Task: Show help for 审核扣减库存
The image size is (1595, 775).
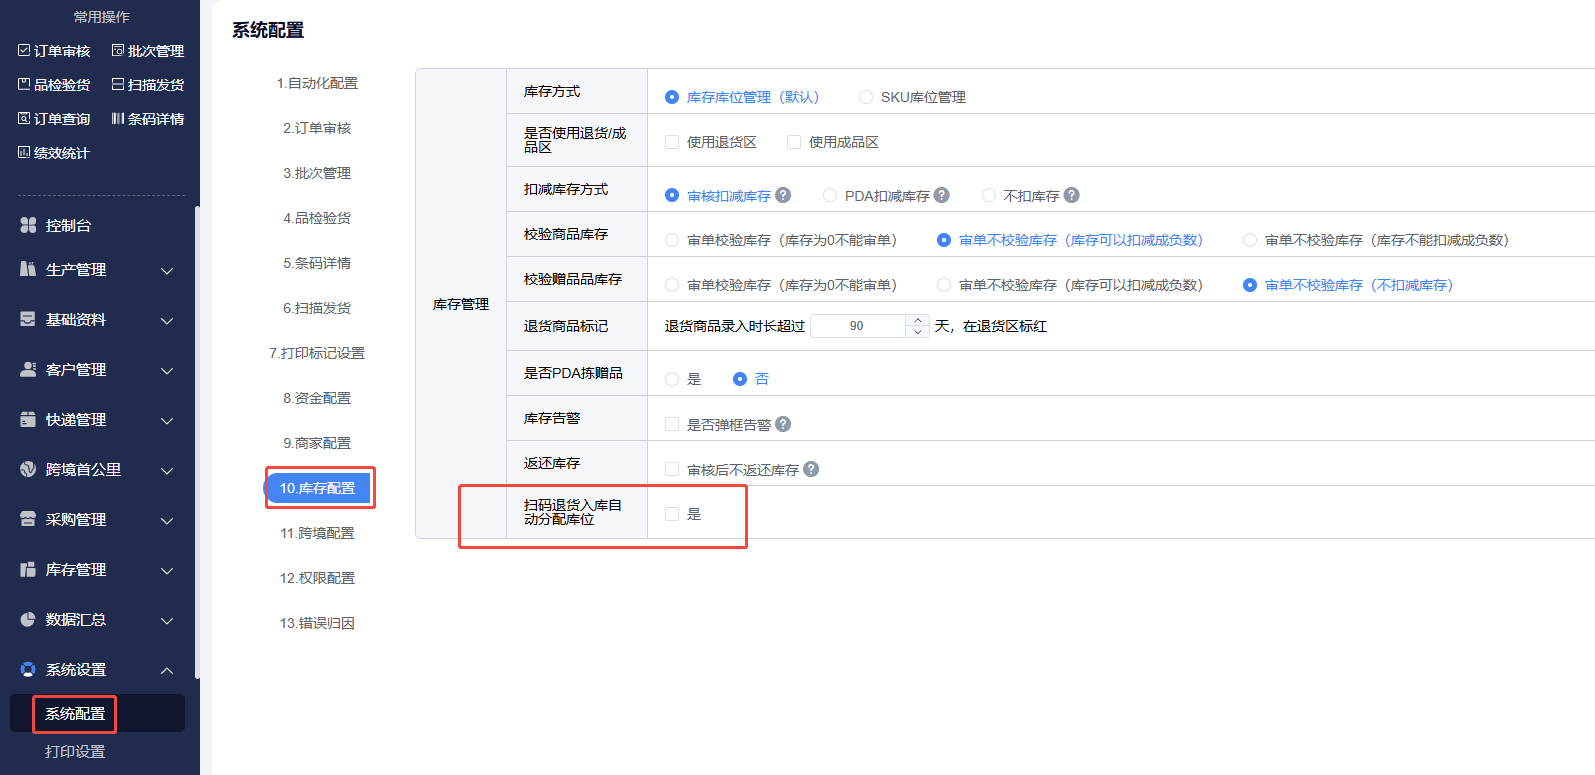Action: tap(783, 195)
